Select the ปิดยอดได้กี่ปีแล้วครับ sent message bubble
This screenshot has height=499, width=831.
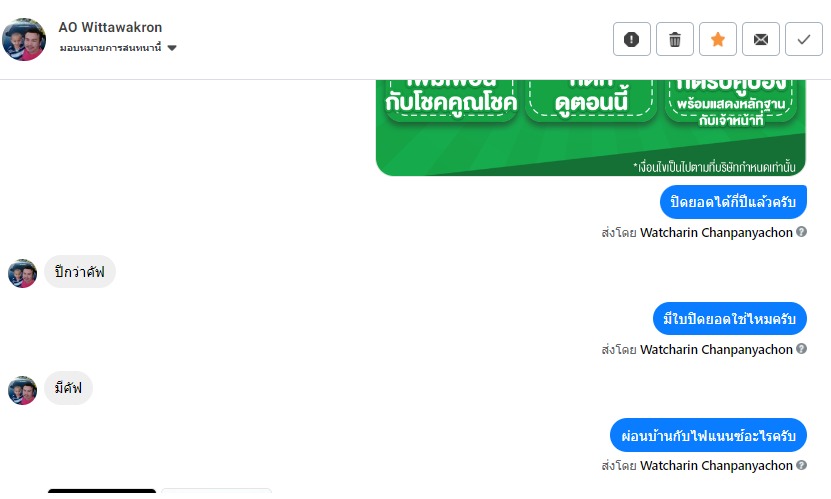(733, 202)
